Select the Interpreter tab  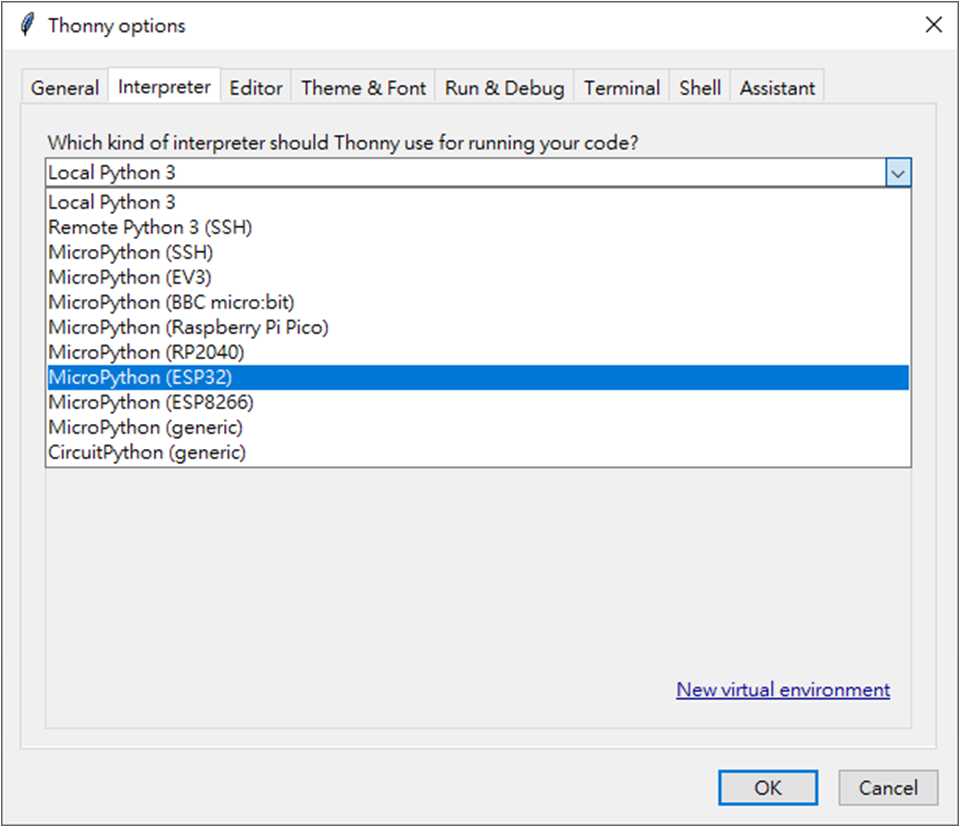point(164,86)
